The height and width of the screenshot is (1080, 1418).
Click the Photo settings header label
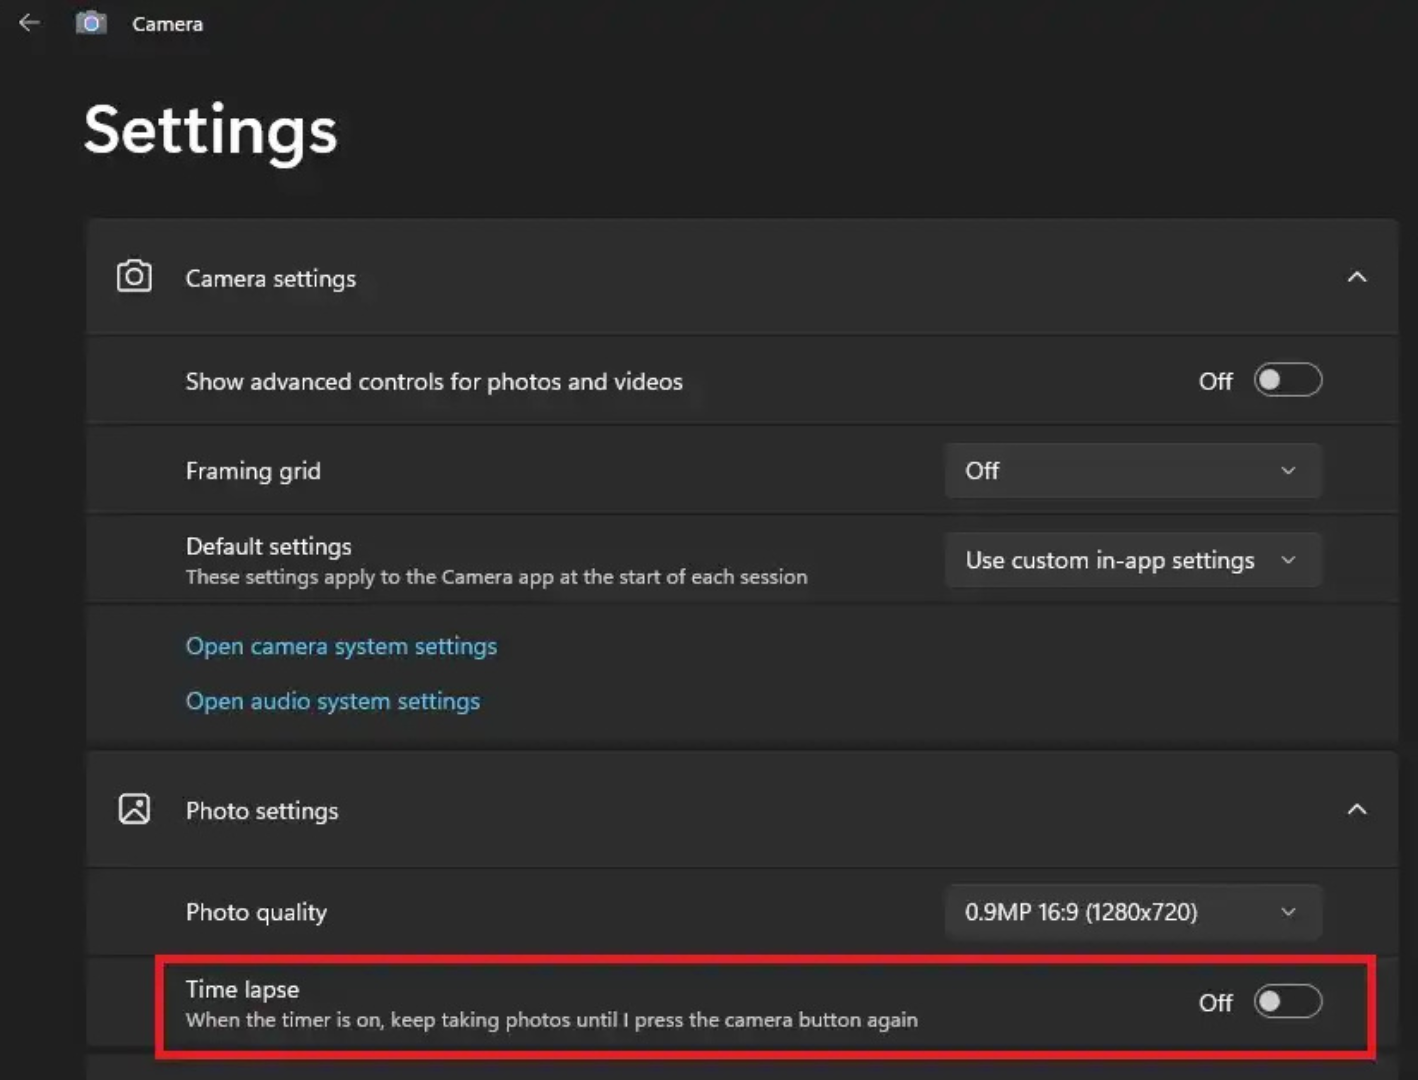tap(262, 811)
